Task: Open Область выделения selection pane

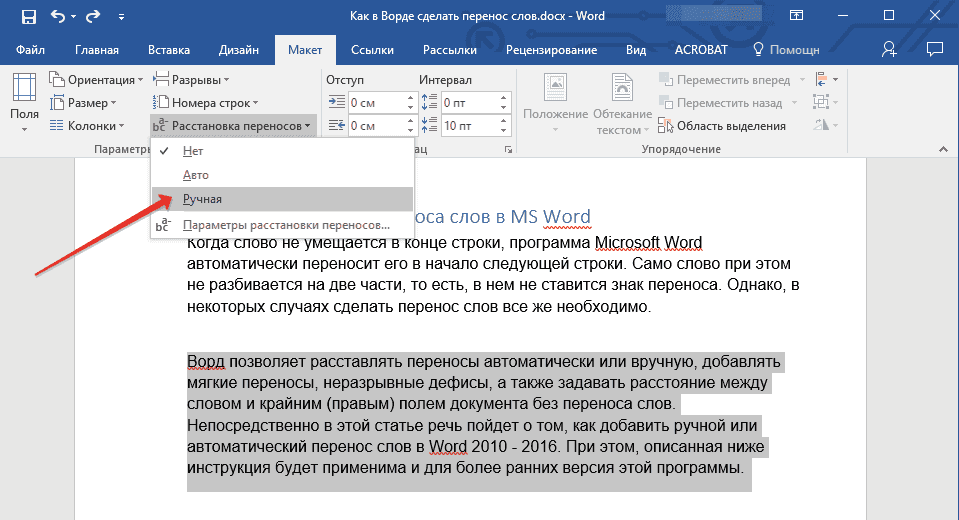Action: (x=722, y=126)
